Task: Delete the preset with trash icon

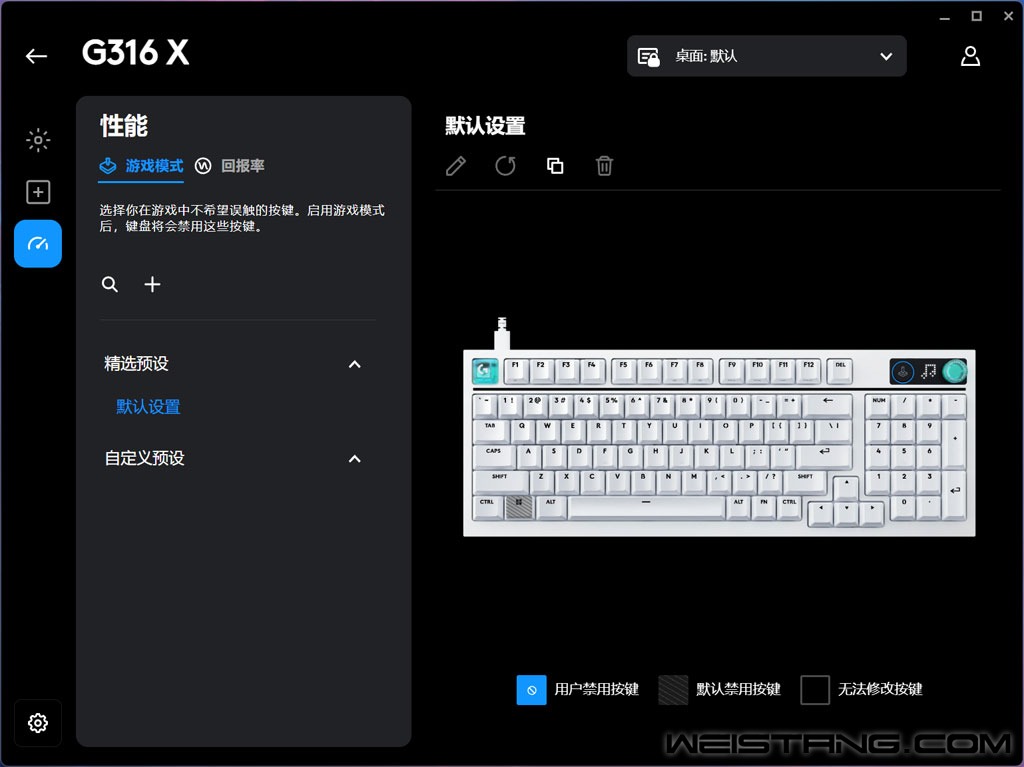Action: point(604,166)
